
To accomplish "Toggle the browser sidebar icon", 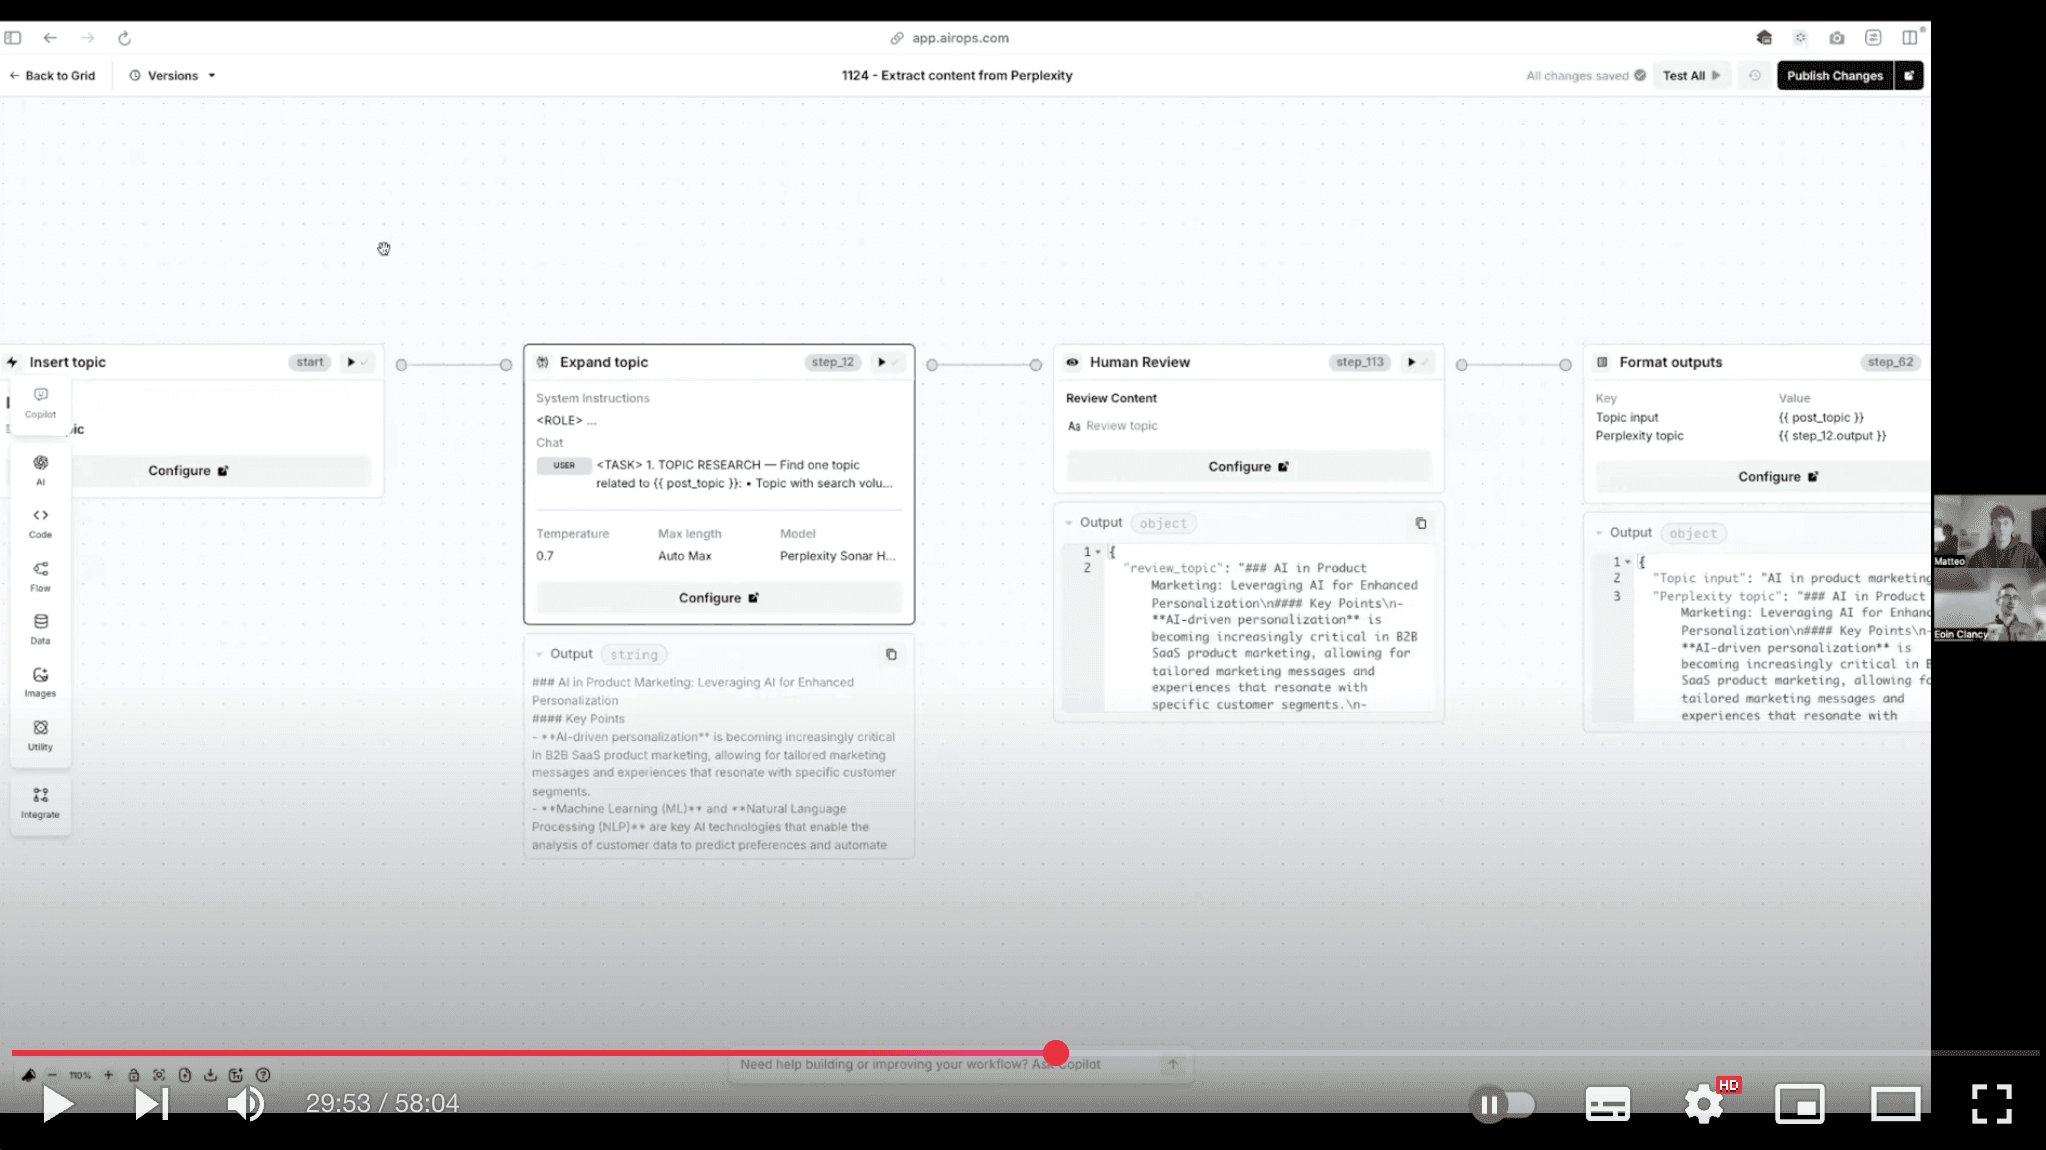I will 13,38.
